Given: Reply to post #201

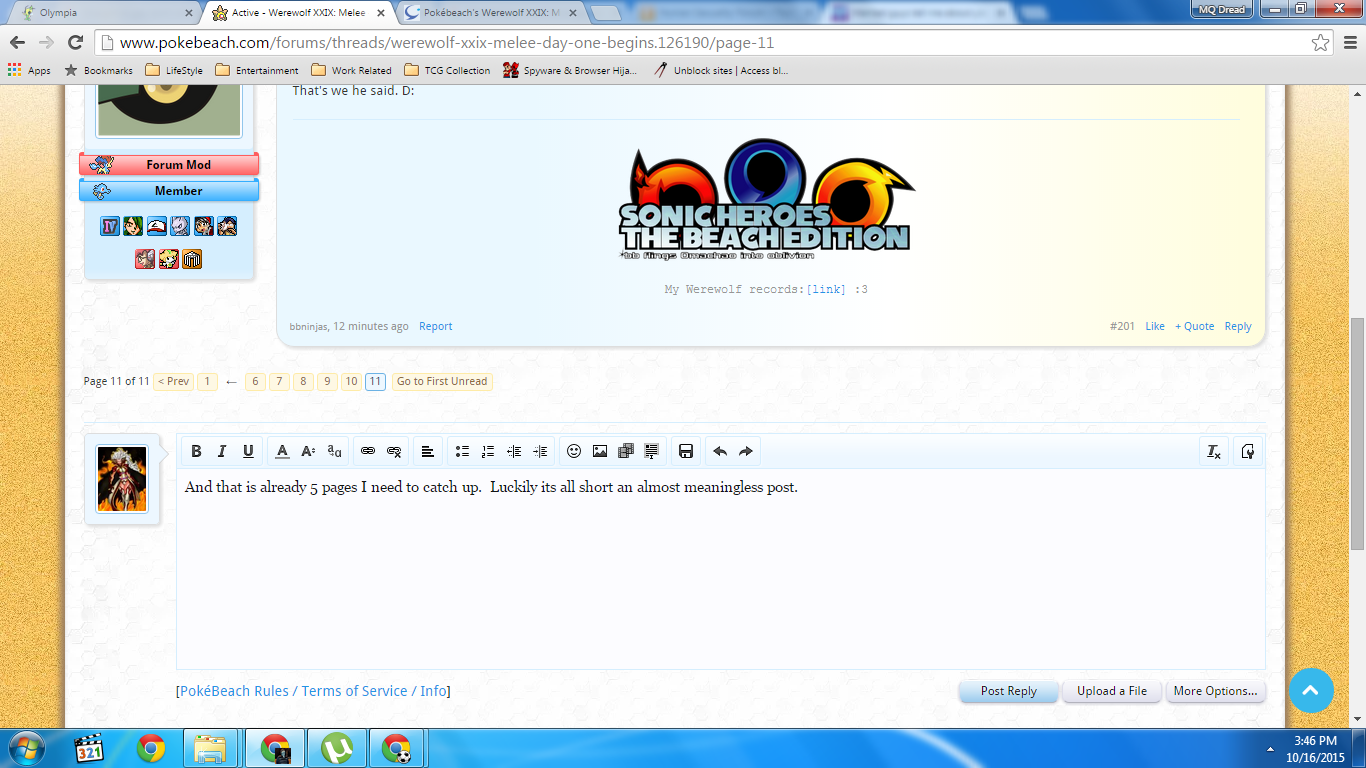Looking at the screenshot, I should [1238, 326].
